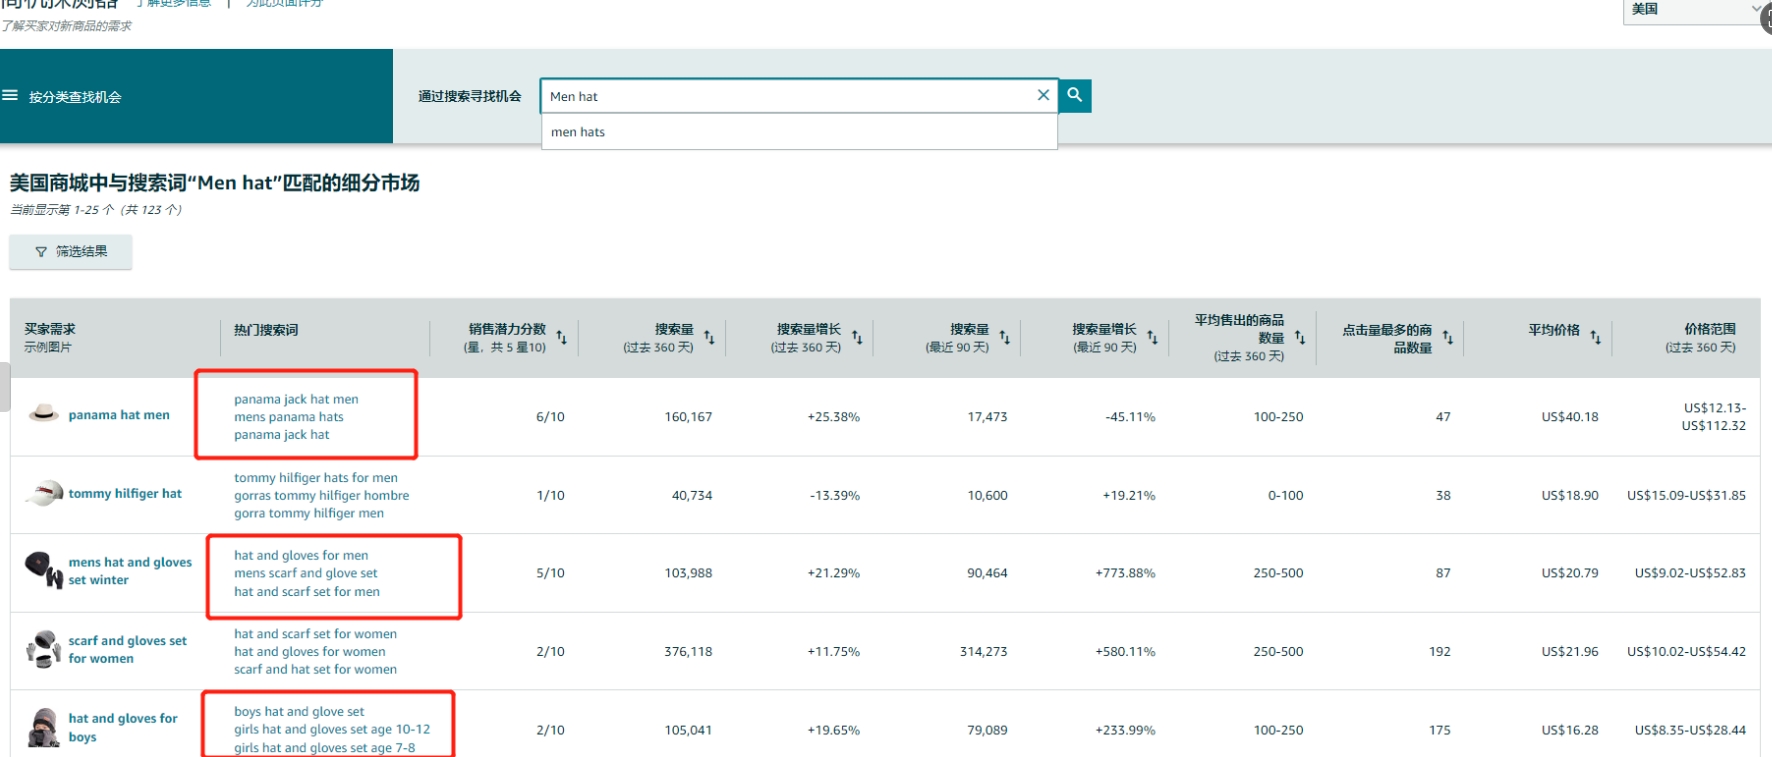1772x757 pixels.
Task: Sort by search volume last 90 days
Action: click(1005, 338)
